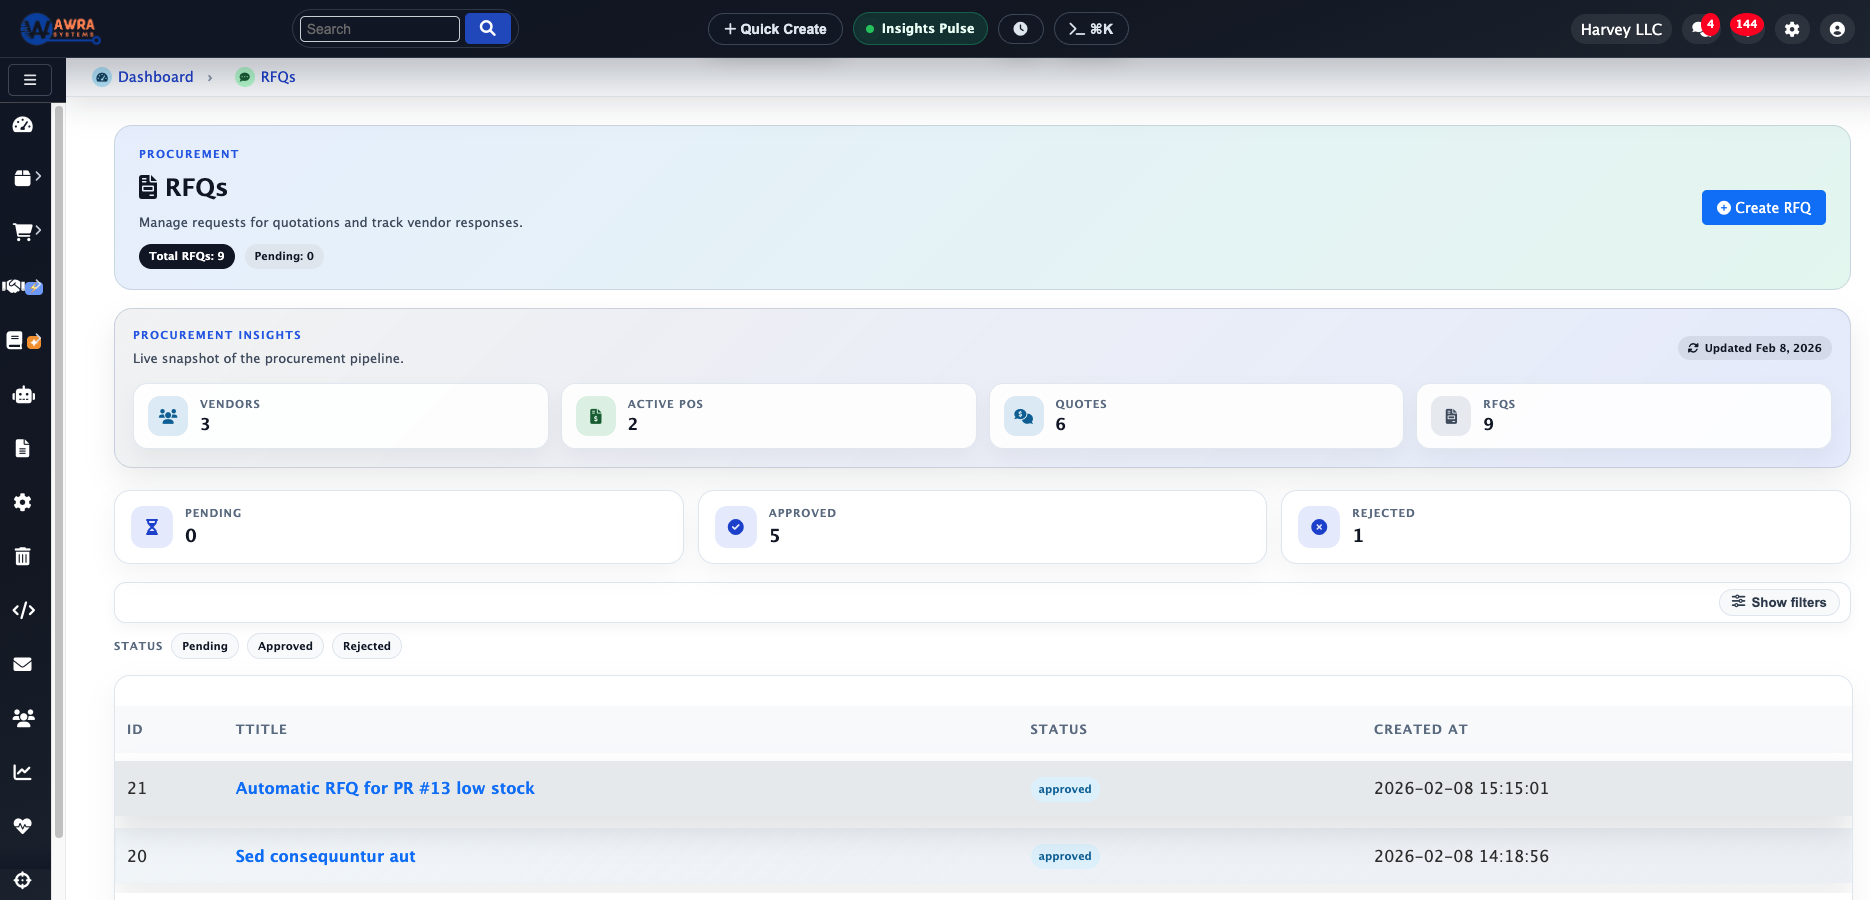
Task: Click the clock history icon in top bar
Action: click(1020, 29)
